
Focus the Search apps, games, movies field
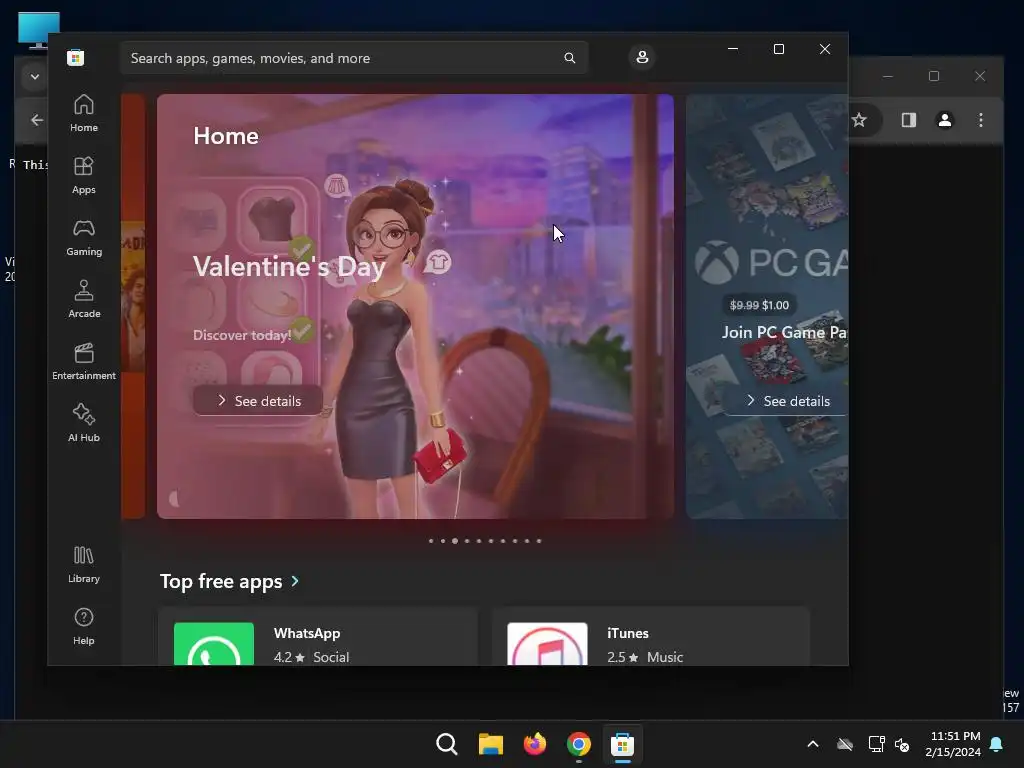(x=354, y=58)
